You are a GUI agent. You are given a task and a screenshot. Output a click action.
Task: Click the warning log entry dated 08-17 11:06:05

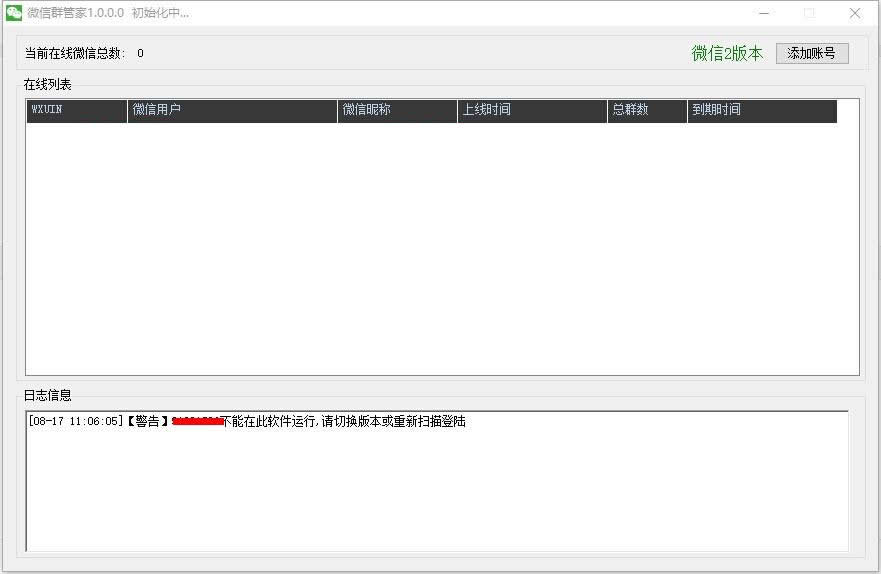[x=247, y=421]
